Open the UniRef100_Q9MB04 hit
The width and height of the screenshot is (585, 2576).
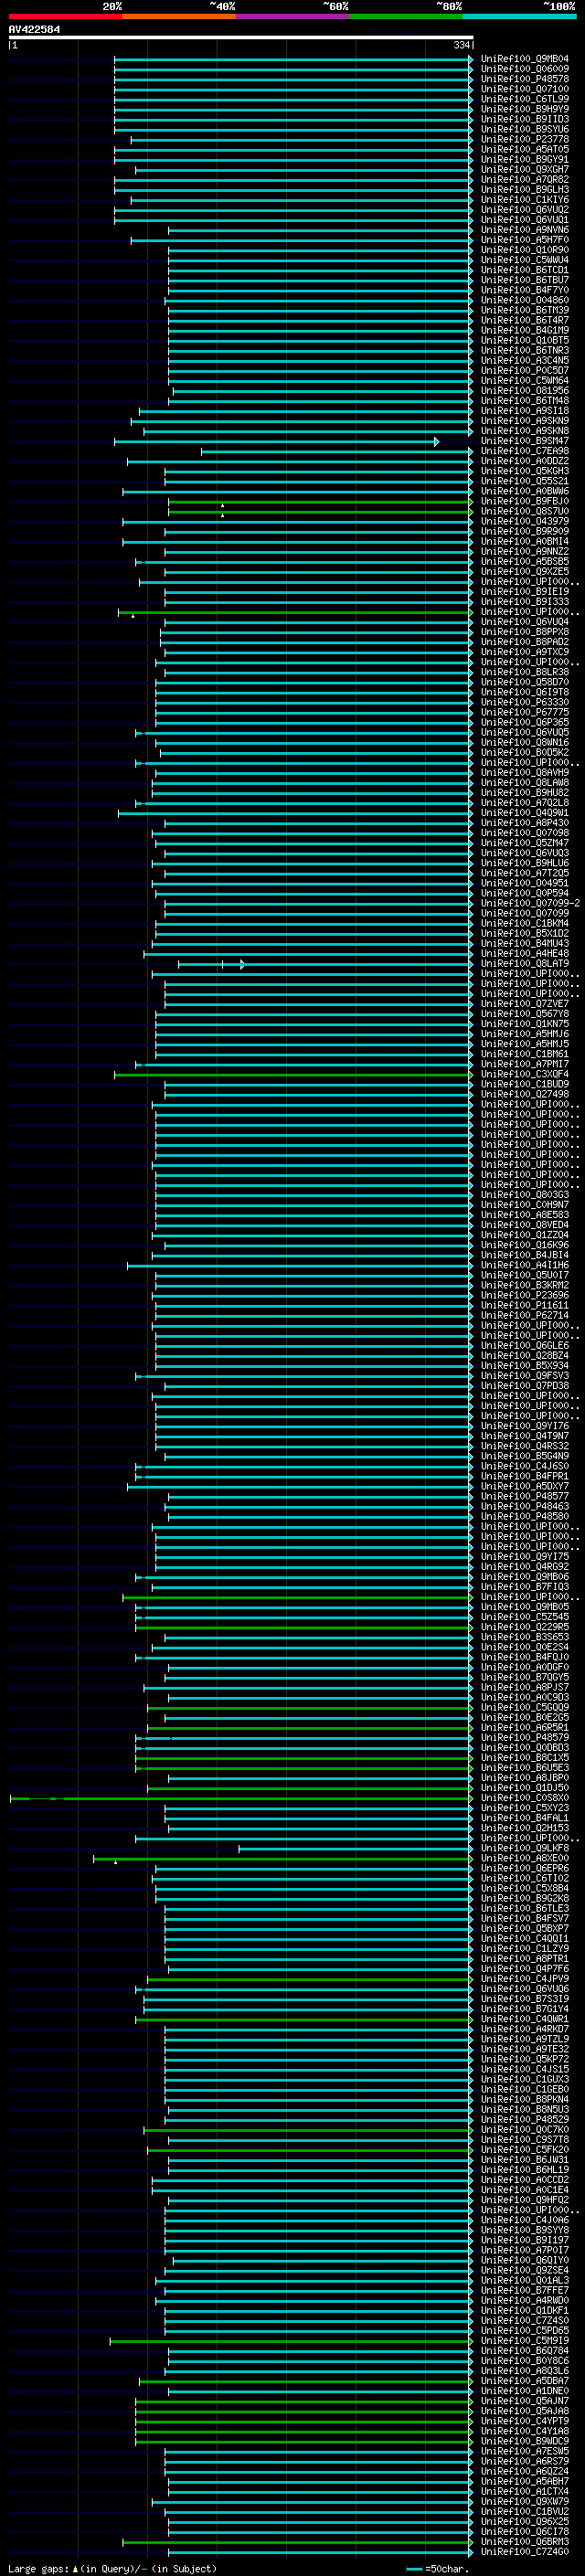click(525, 59)
